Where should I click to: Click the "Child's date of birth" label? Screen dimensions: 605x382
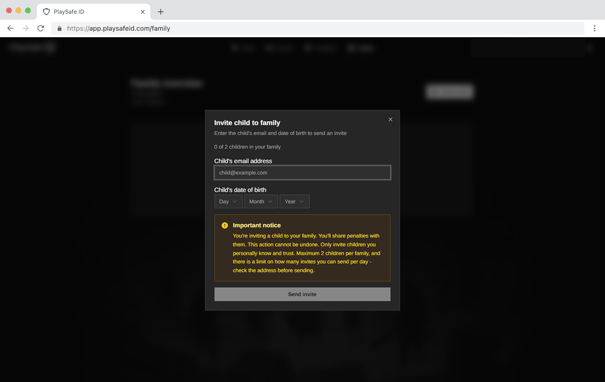(x=240, y=190)
